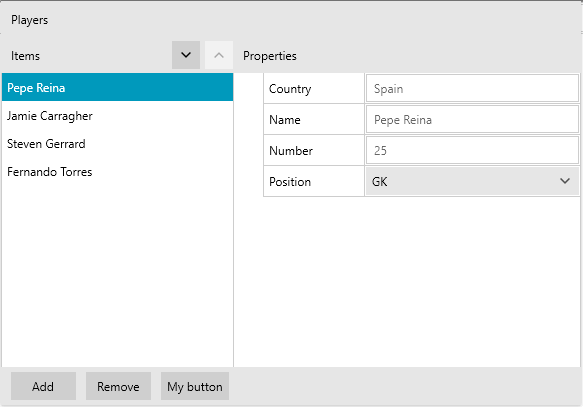
Task: Click the Remove button
Action: [x=118, y=386]
